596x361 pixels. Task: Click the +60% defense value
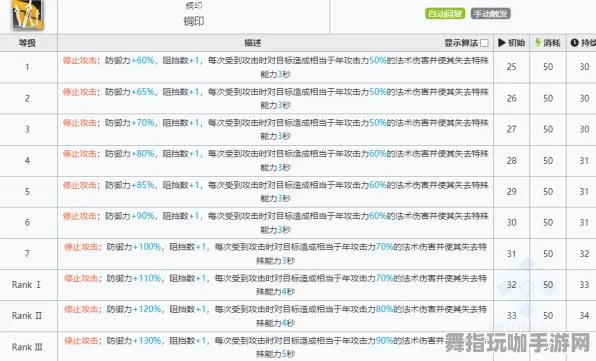pos(143,60)
